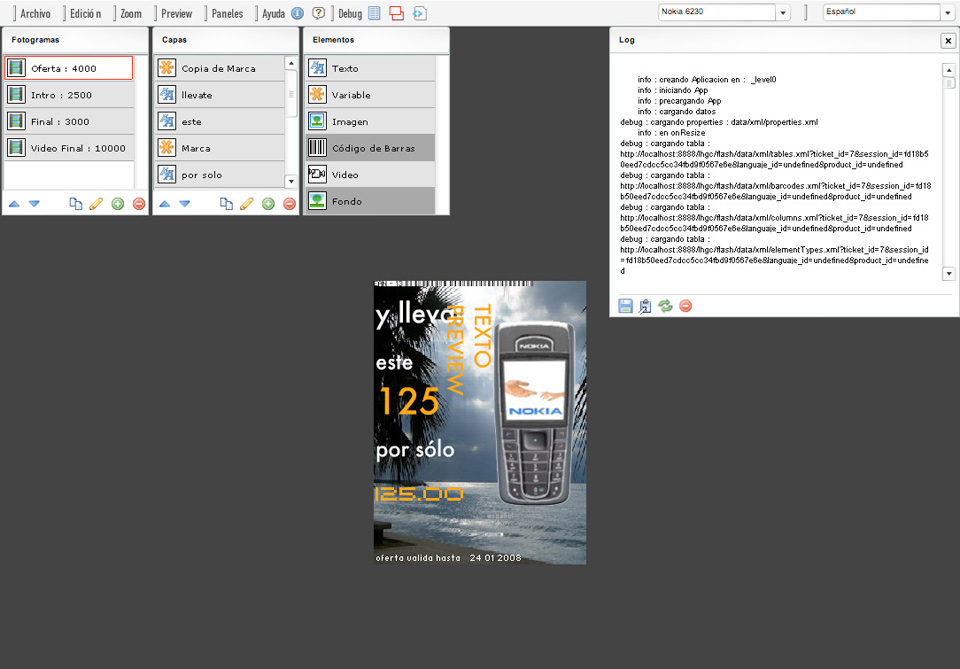Choose the Fondo element
Image resolution: width=960 pixels, height=669 pixels.
pyautogui.click(x=370, y=201)
